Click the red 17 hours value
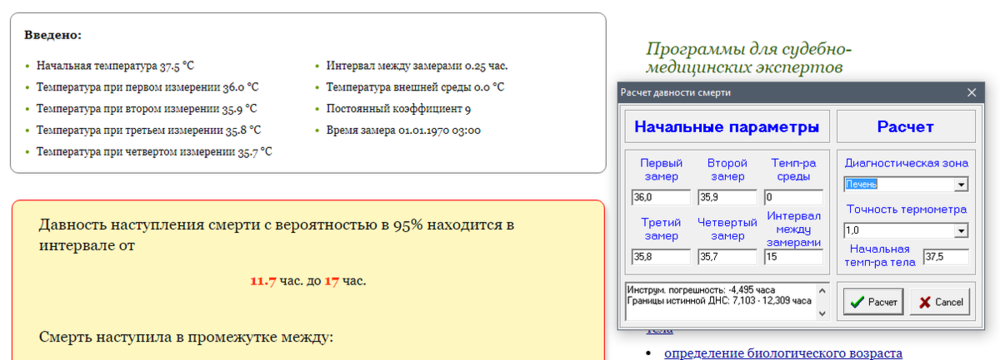1000x360 pixels. 332,281
